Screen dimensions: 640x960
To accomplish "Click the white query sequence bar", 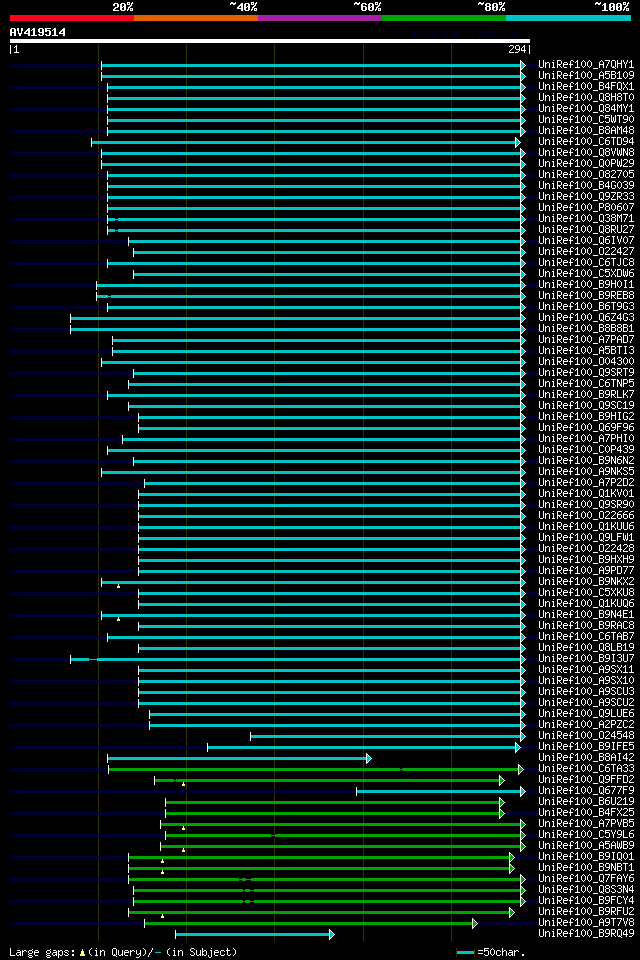I will pyautogui.click(x=269, y=41).
